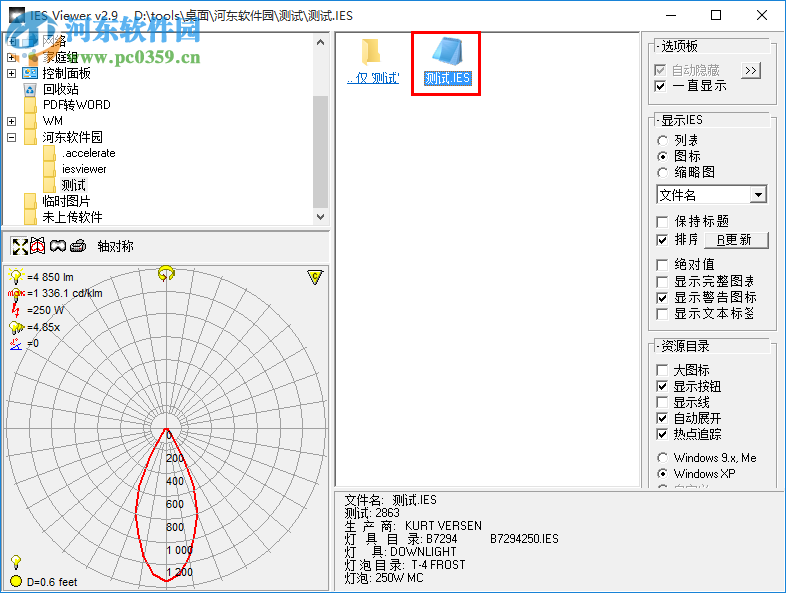Collapse the 河东软件园 tree node
Screen dimensions: 786x593
[x=12, y=137]
